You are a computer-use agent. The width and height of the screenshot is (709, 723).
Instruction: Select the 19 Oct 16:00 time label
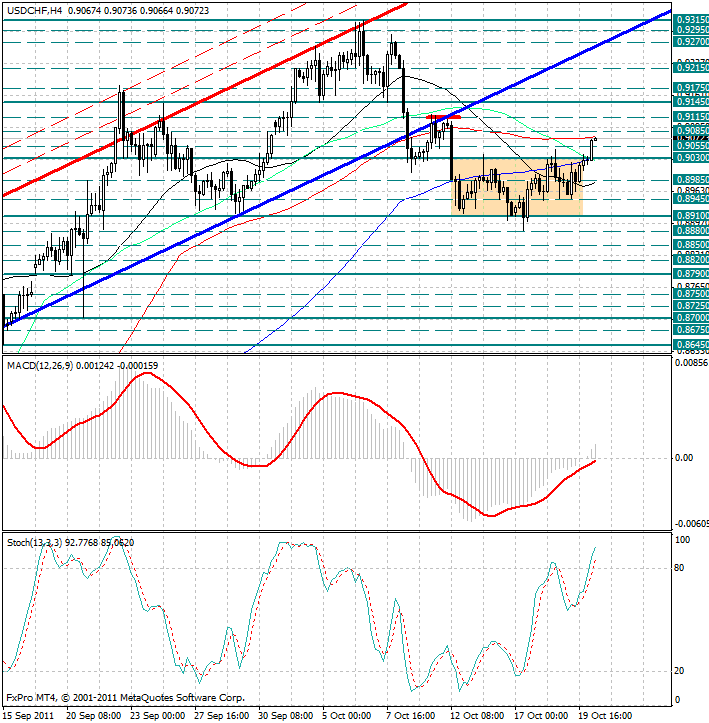(605, 716)
